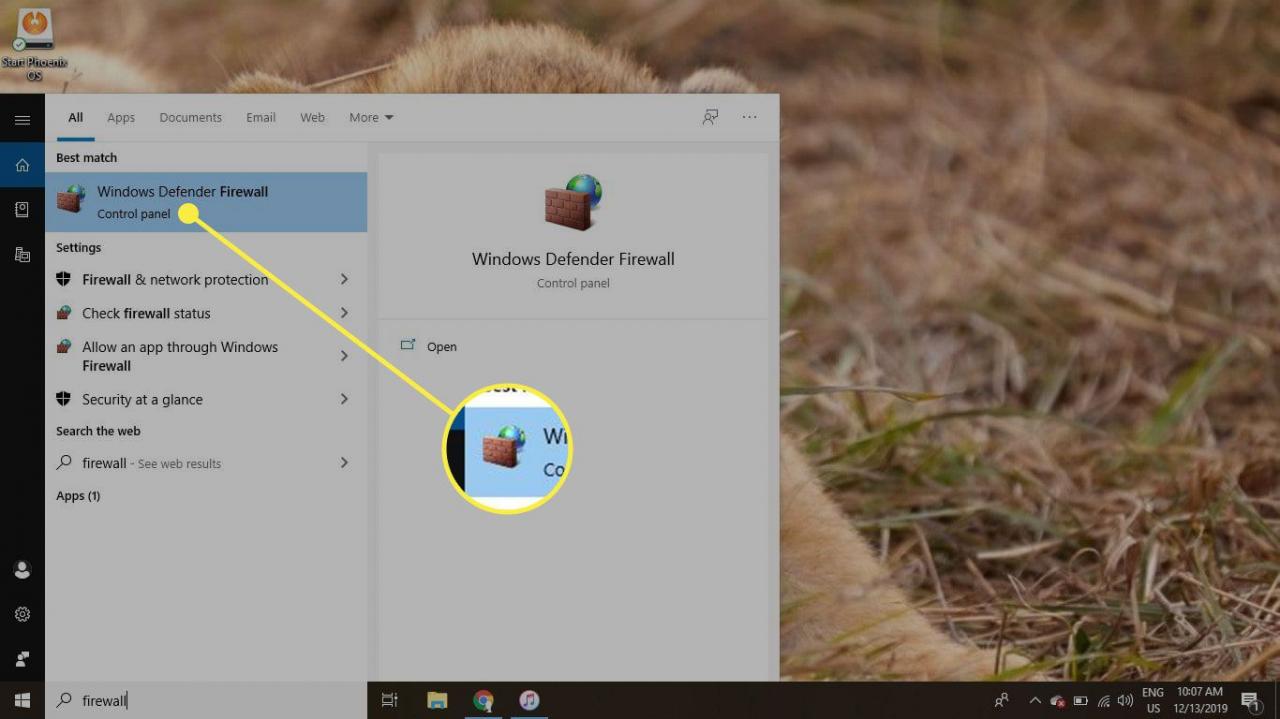Launch iTunes from the taskbar
The height and width of the screenshot is (719, 1280).
point(529,700)
